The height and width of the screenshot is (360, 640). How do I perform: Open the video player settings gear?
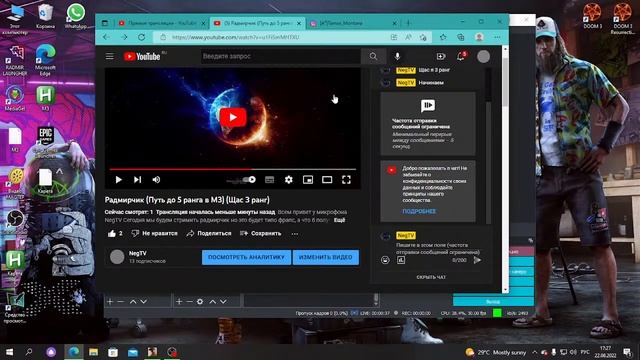[x=289, y=180]
